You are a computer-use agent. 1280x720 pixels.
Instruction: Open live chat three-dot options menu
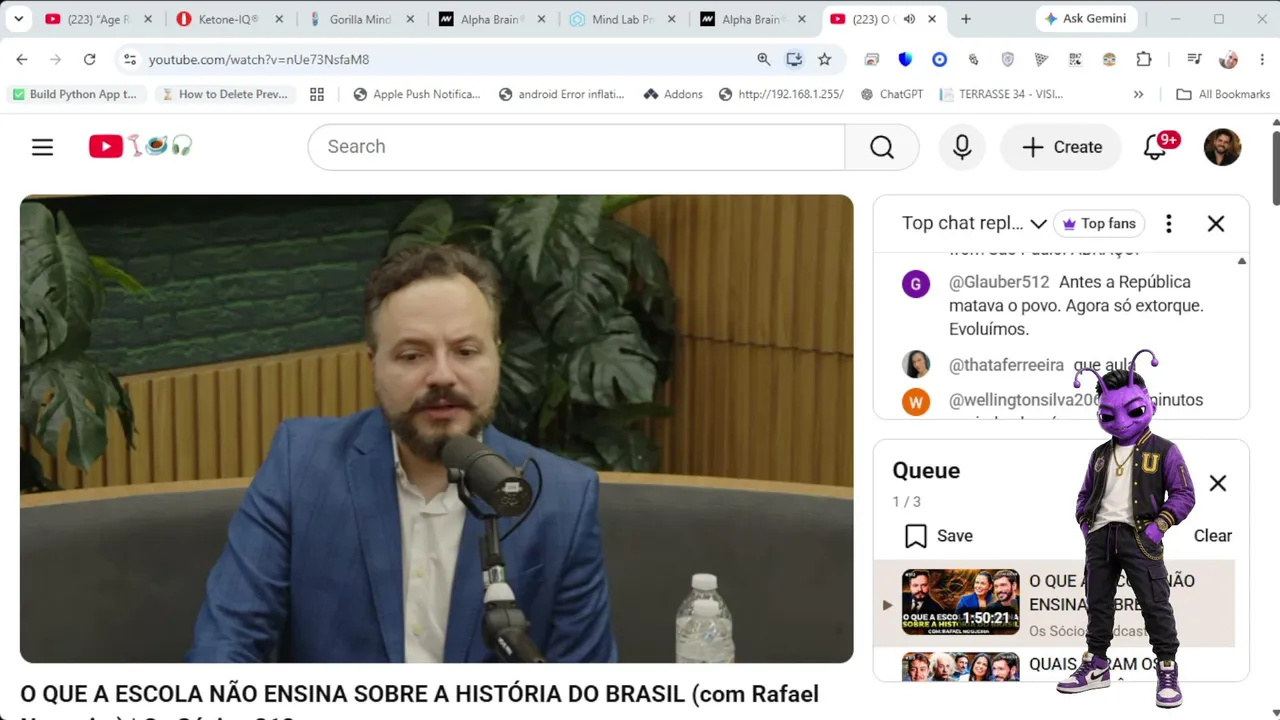click(x=1168, y=224)
